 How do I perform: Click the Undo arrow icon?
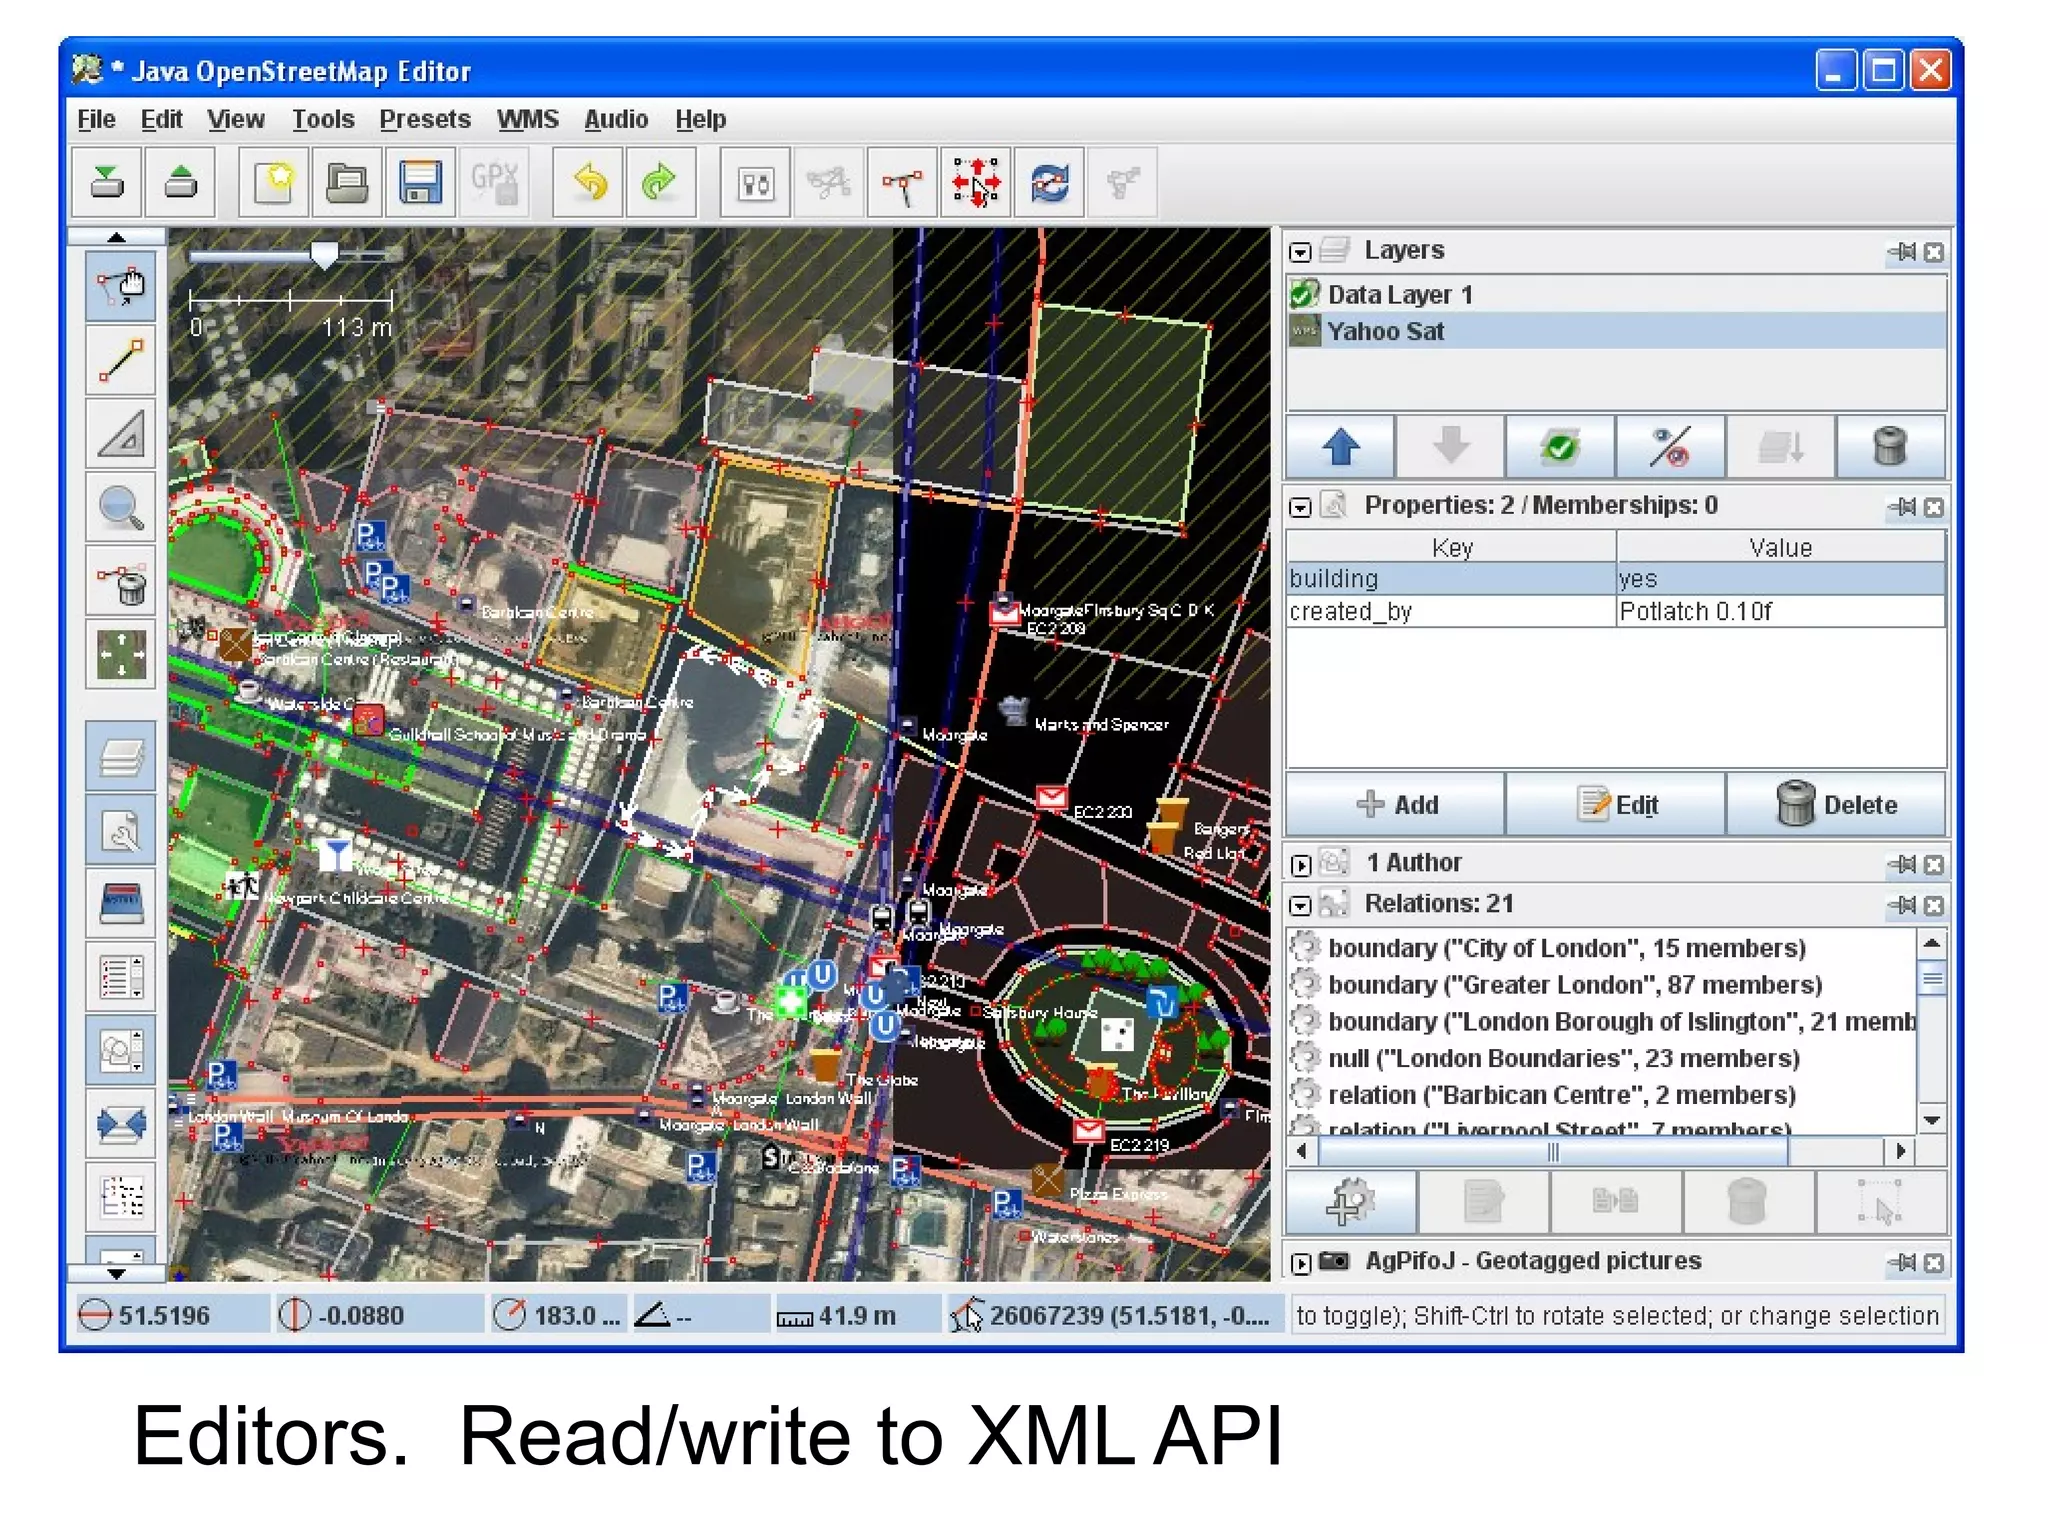(589, 182)
